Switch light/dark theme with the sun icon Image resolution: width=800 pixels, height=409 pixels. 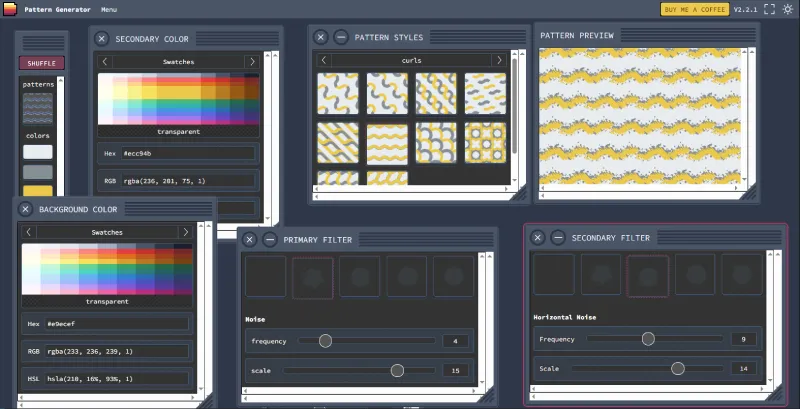tap(787, 9)
